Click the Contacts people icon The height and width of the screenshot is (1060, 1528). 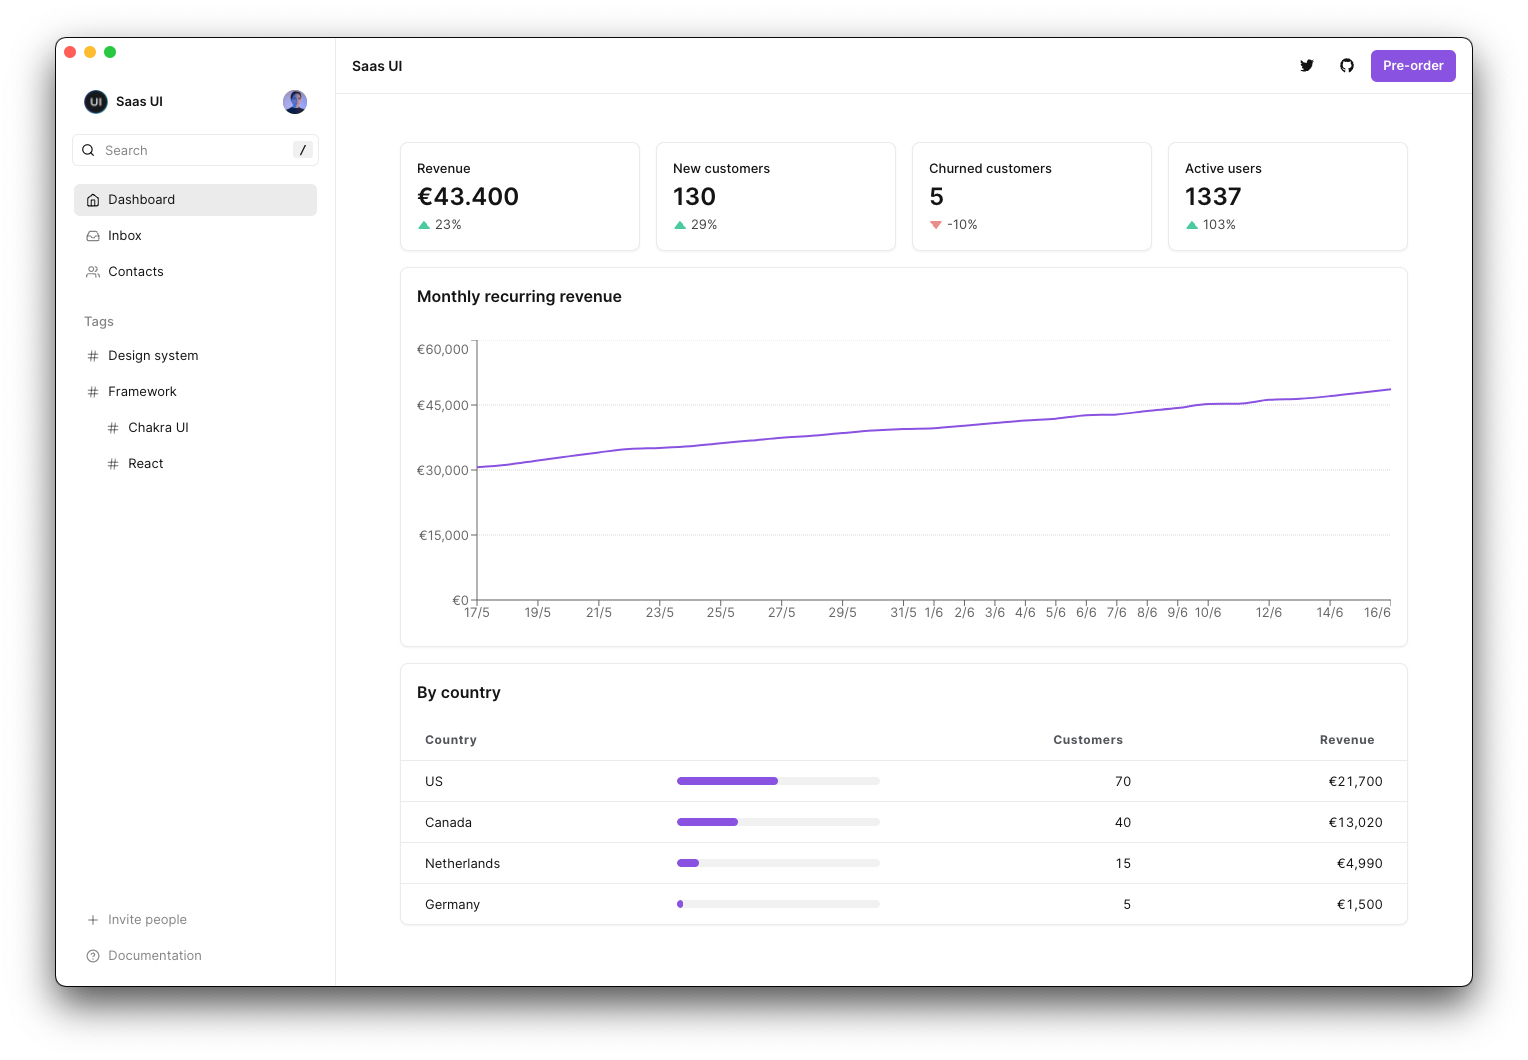92,271
